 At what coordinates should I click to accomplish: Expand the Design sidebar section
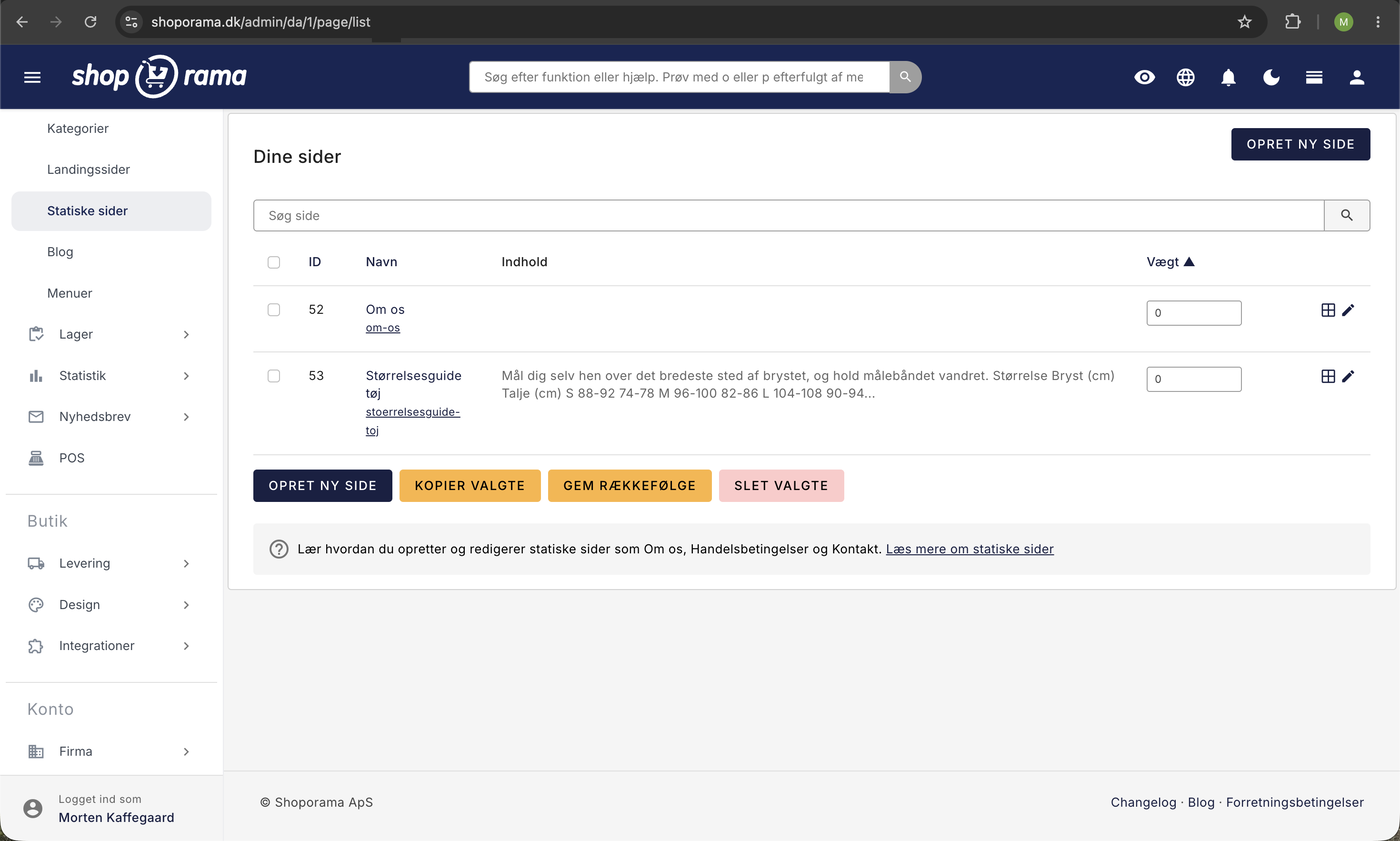click(x=111, y=604)
